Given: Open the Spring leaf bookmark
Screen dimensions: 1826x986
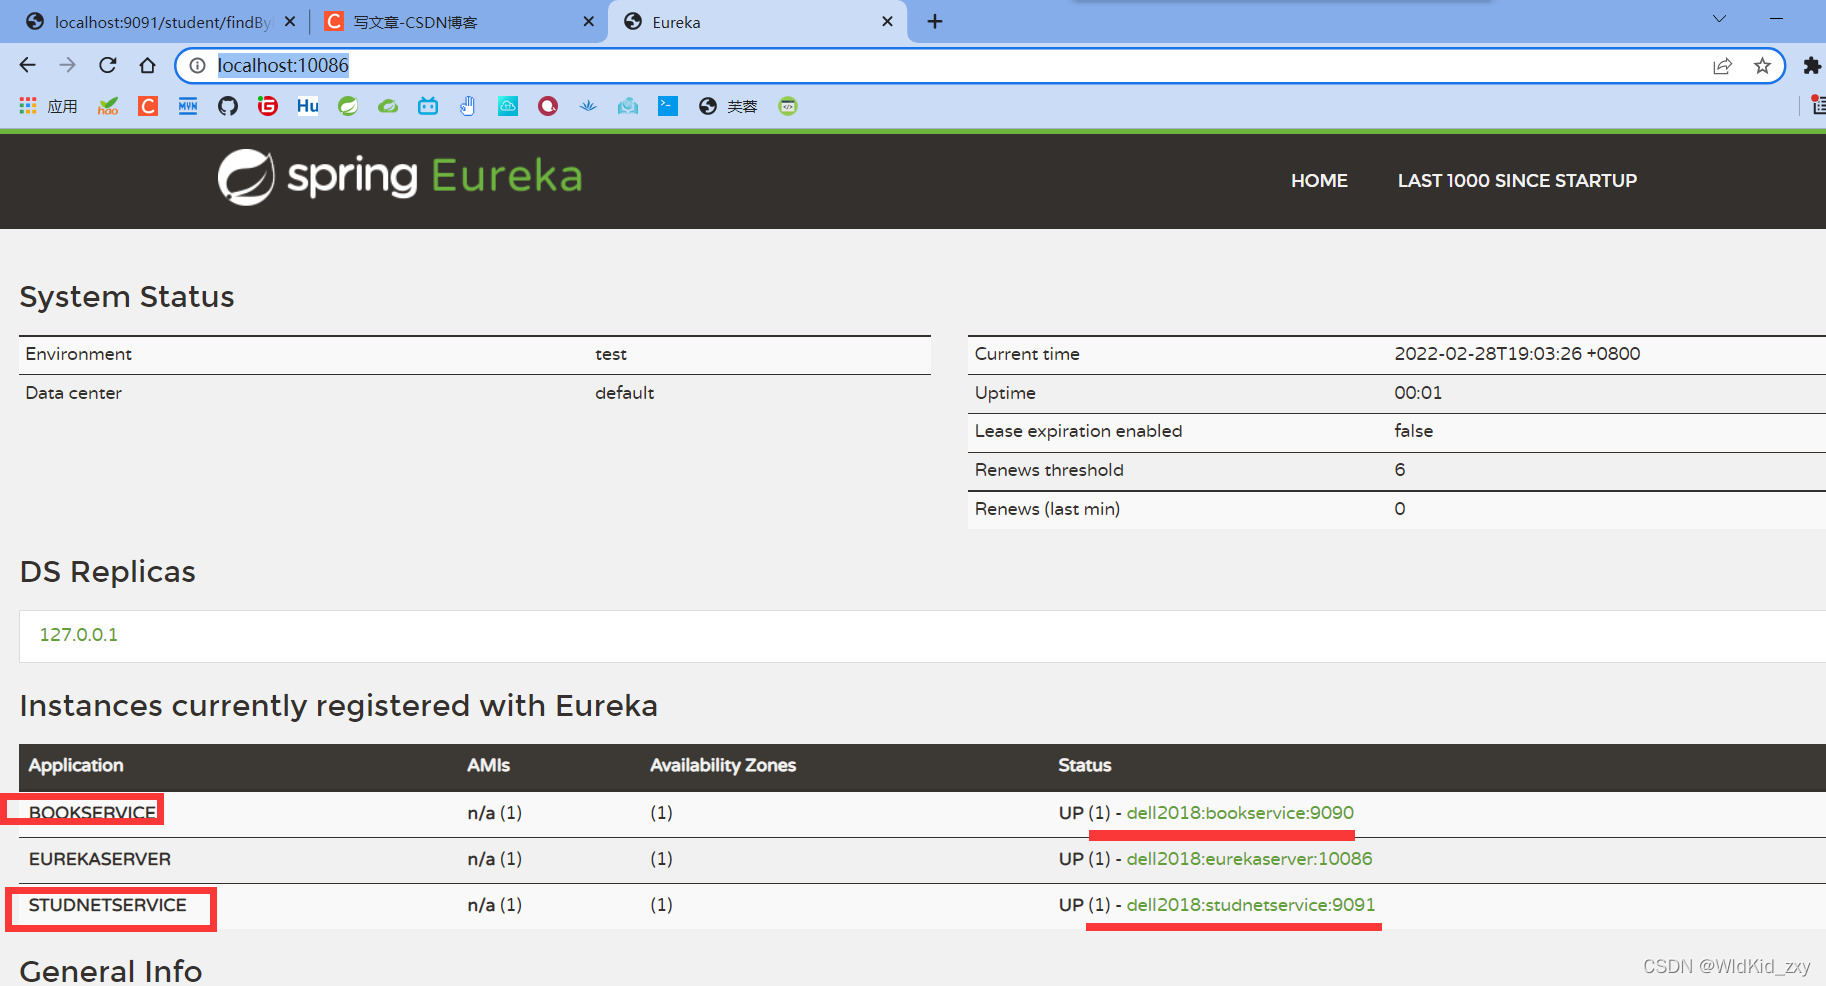Looking at the screenshot, I should (348, 106).
